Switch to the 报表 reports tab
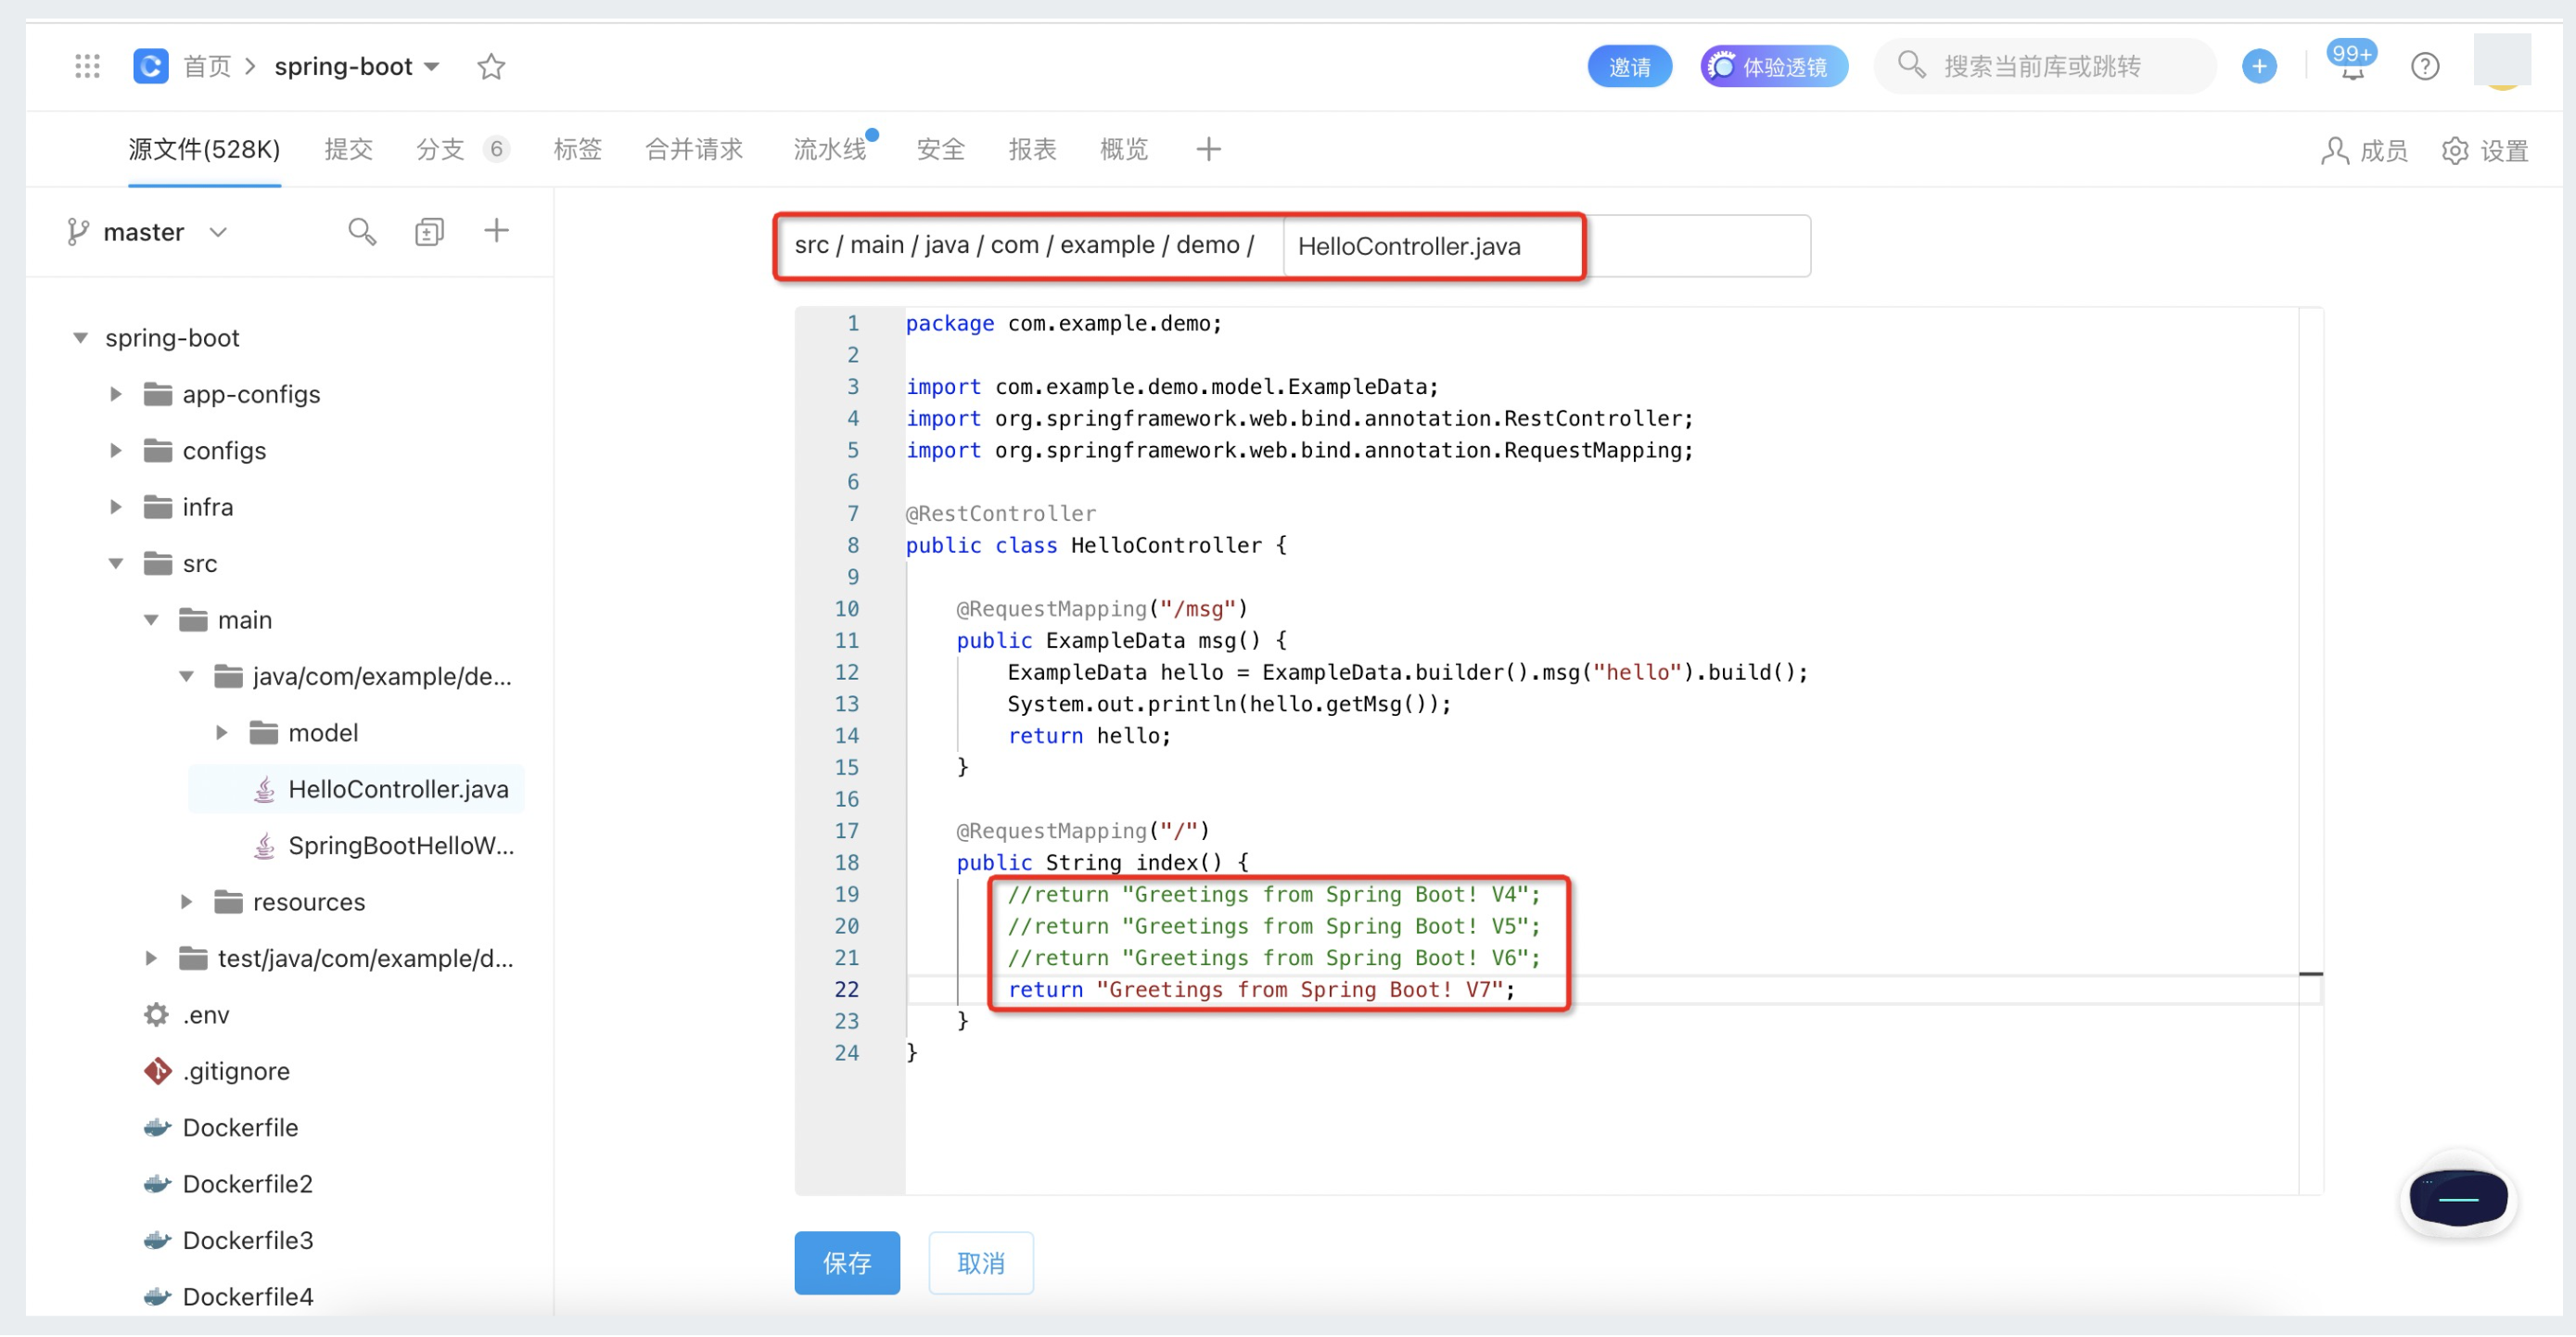The height and width of the screenshot is (1337, 2576). pos(1032,150)
